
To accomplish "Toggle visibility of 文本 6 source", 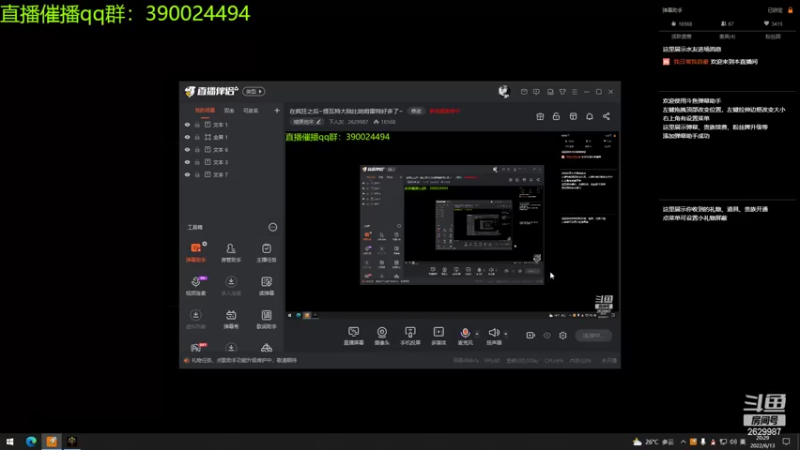I will (187, 149).
